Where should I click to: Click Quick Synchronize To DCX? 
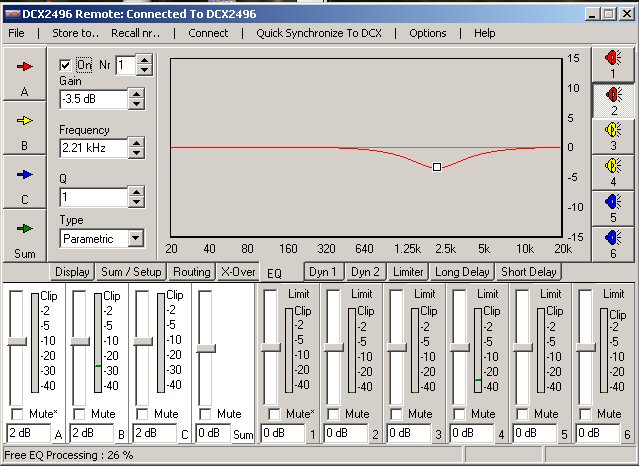pyautogui.click(x=319, y=33)
